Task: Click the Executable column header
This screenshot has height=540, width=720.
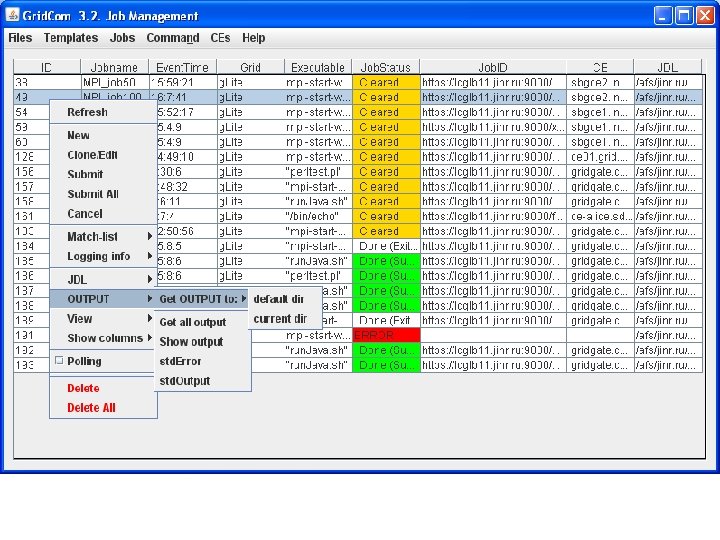Action: click(318, 68)
